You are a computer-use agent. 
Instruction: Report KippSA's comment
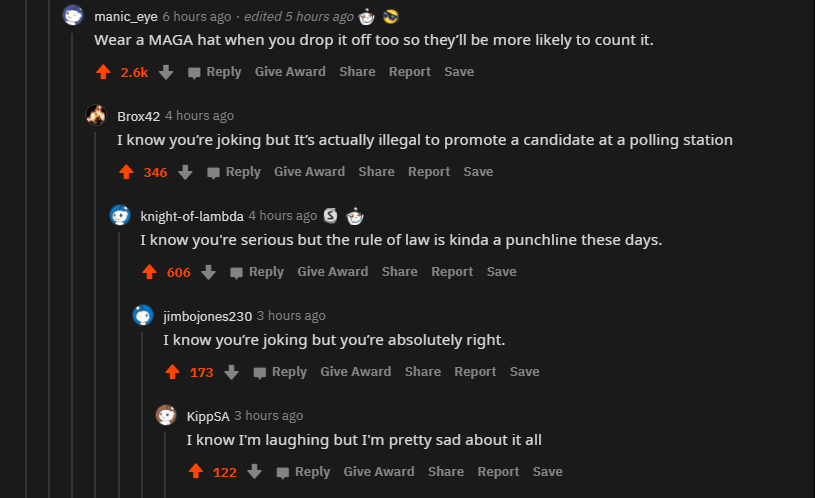tap(498, 472)
